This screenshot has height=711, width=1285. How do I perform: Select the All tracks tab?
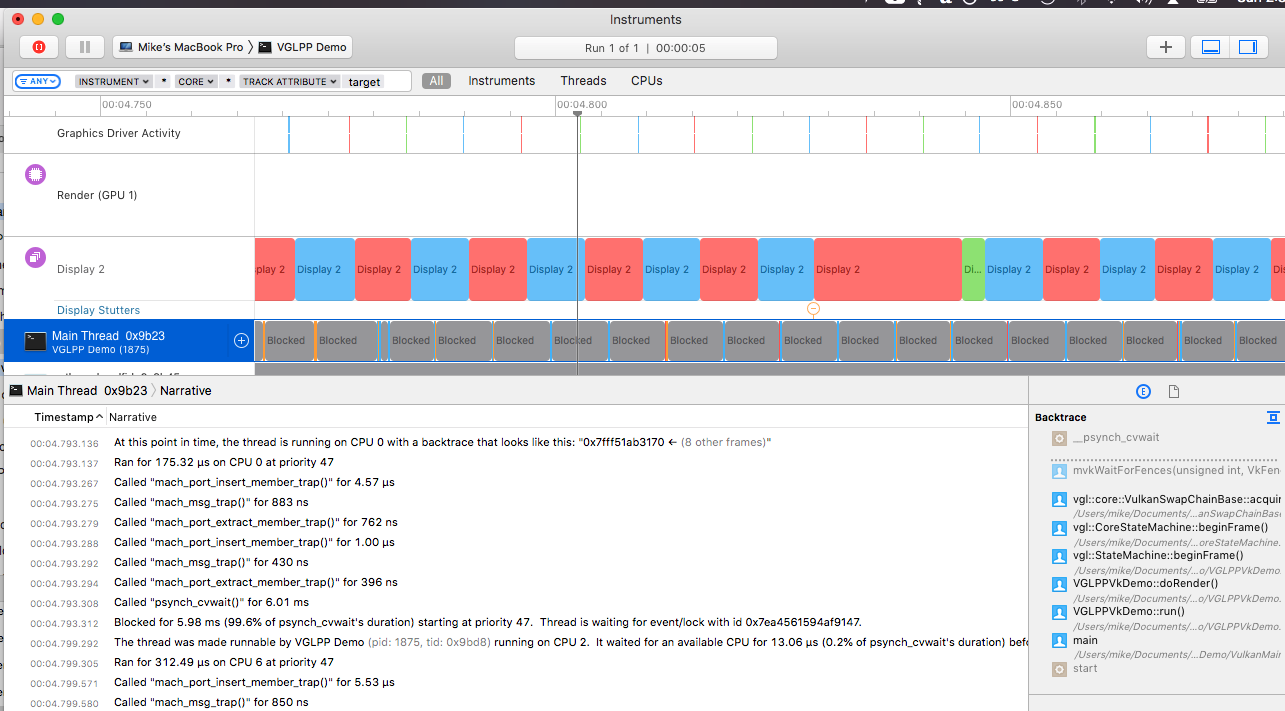[x=436, y=81]
